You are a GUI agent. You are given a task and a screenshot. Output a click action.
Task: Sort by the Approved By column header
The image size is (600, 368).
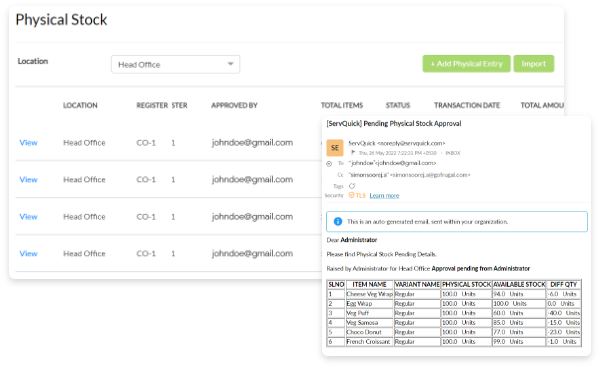[x=234, y=105]
